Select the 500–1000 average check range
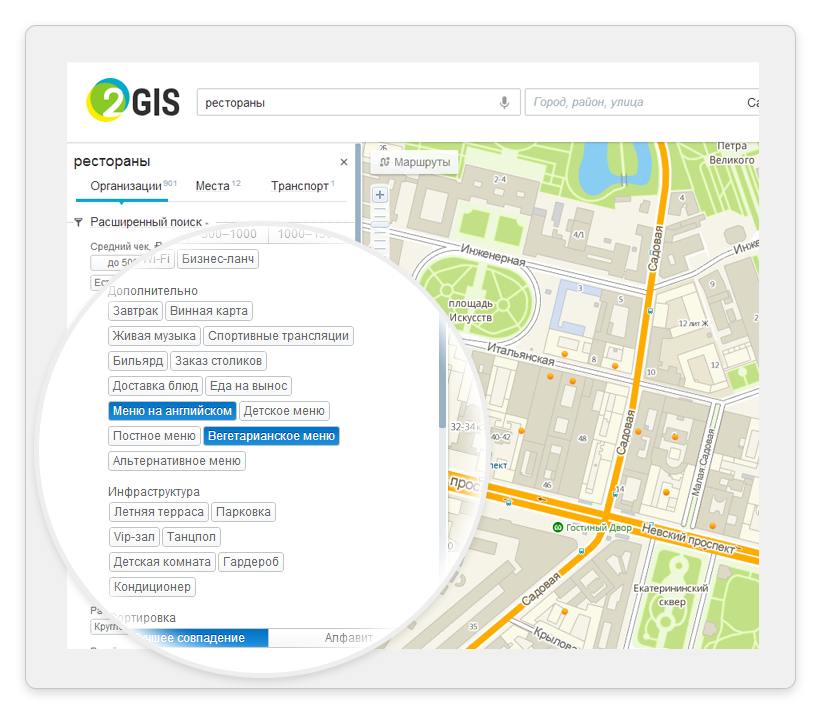 click(229, 234)
